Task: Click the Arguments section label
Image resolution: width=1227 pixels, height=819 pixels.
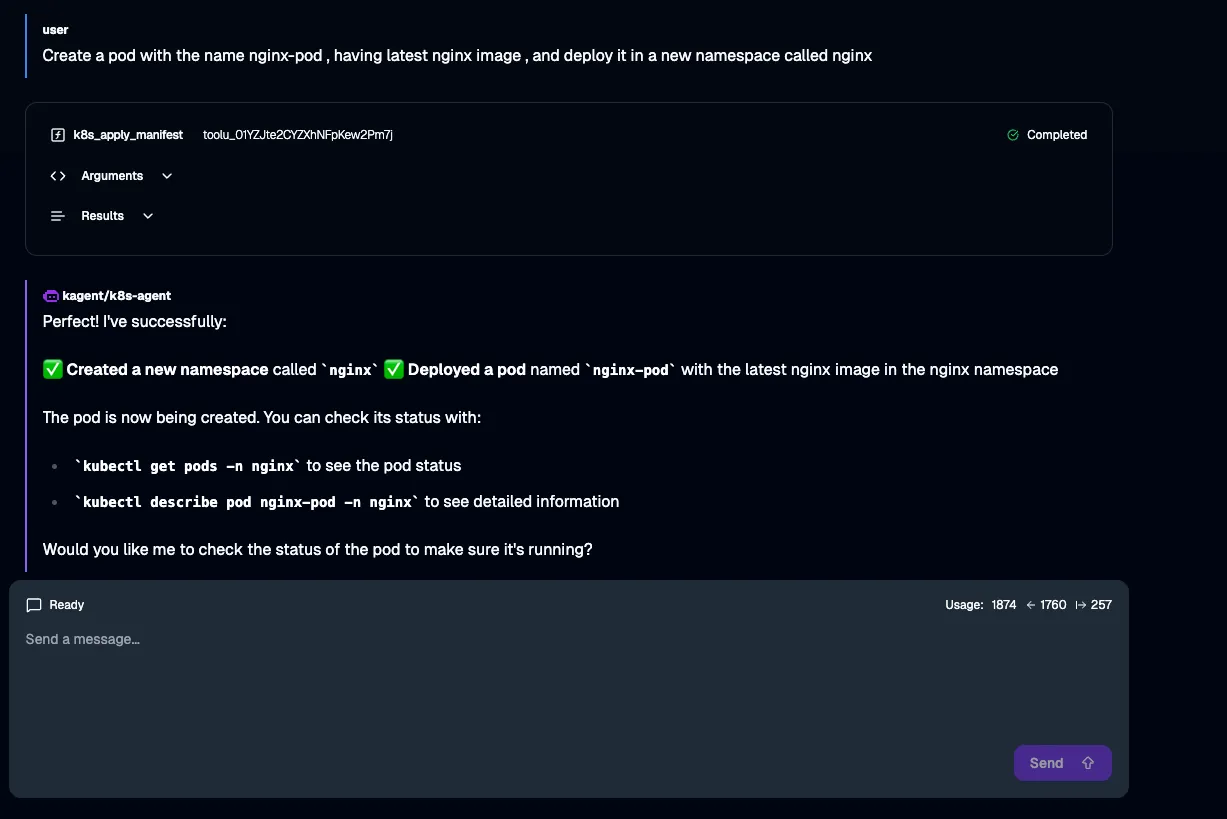Action: coord(112,176)
